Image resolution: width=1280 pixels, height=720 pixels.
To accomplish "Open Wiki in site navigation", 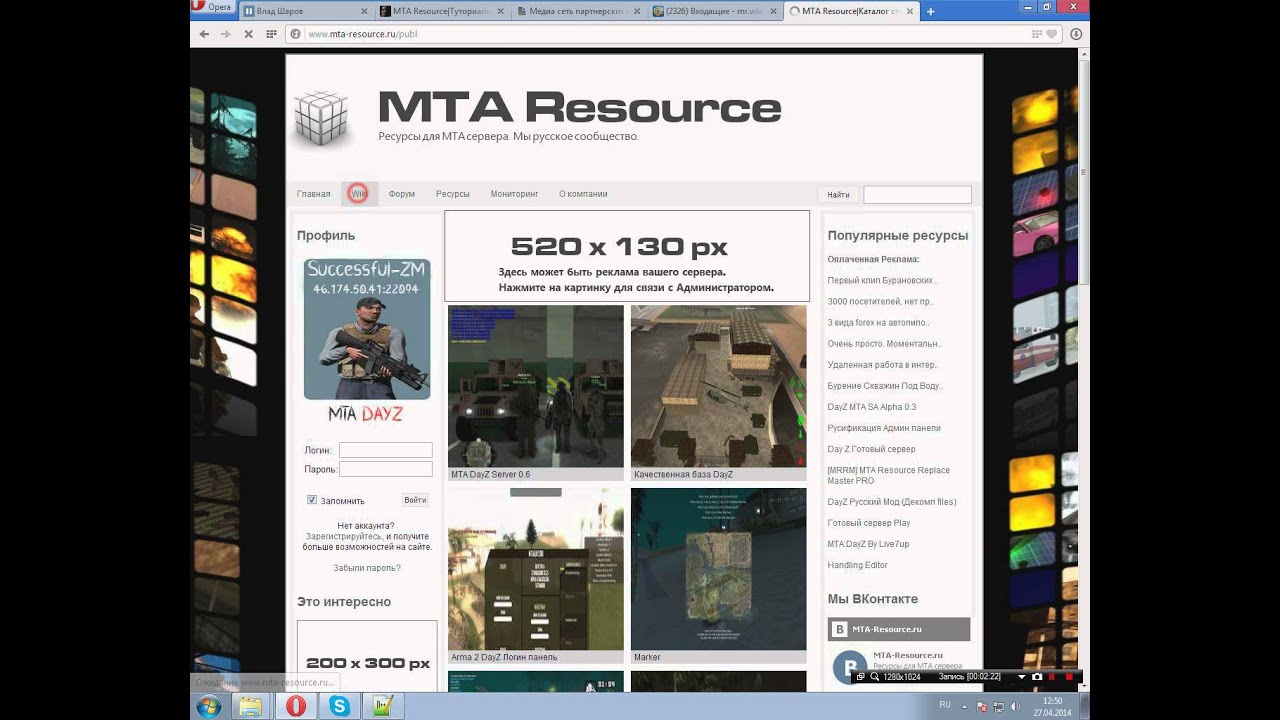I will pos(358,194).
